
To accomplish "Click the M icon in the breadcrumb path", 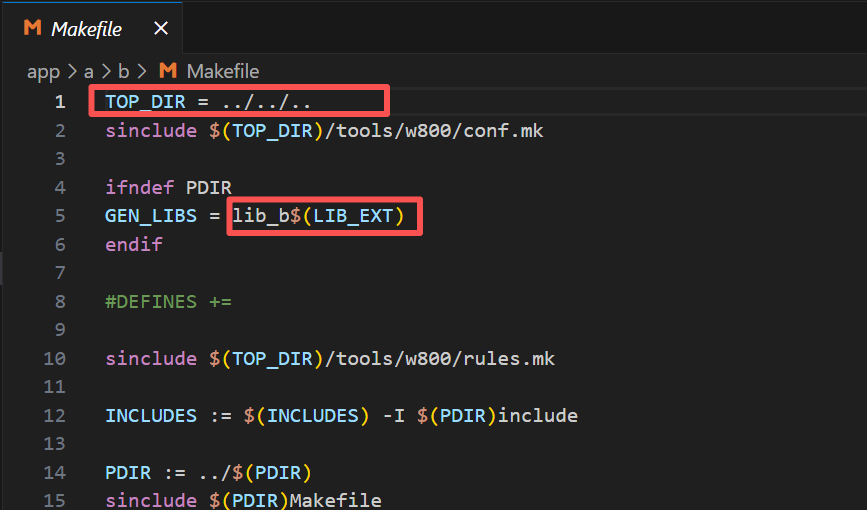I will tap(168, 71).
